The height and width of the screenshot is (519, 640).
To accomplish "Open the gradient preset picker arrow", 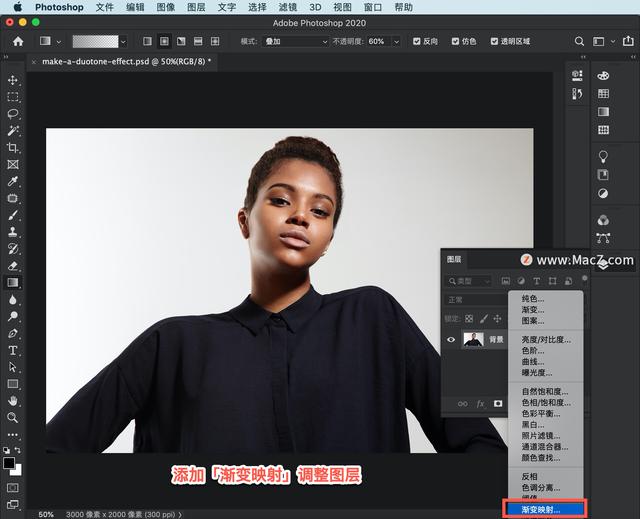I will pos(123,42).
